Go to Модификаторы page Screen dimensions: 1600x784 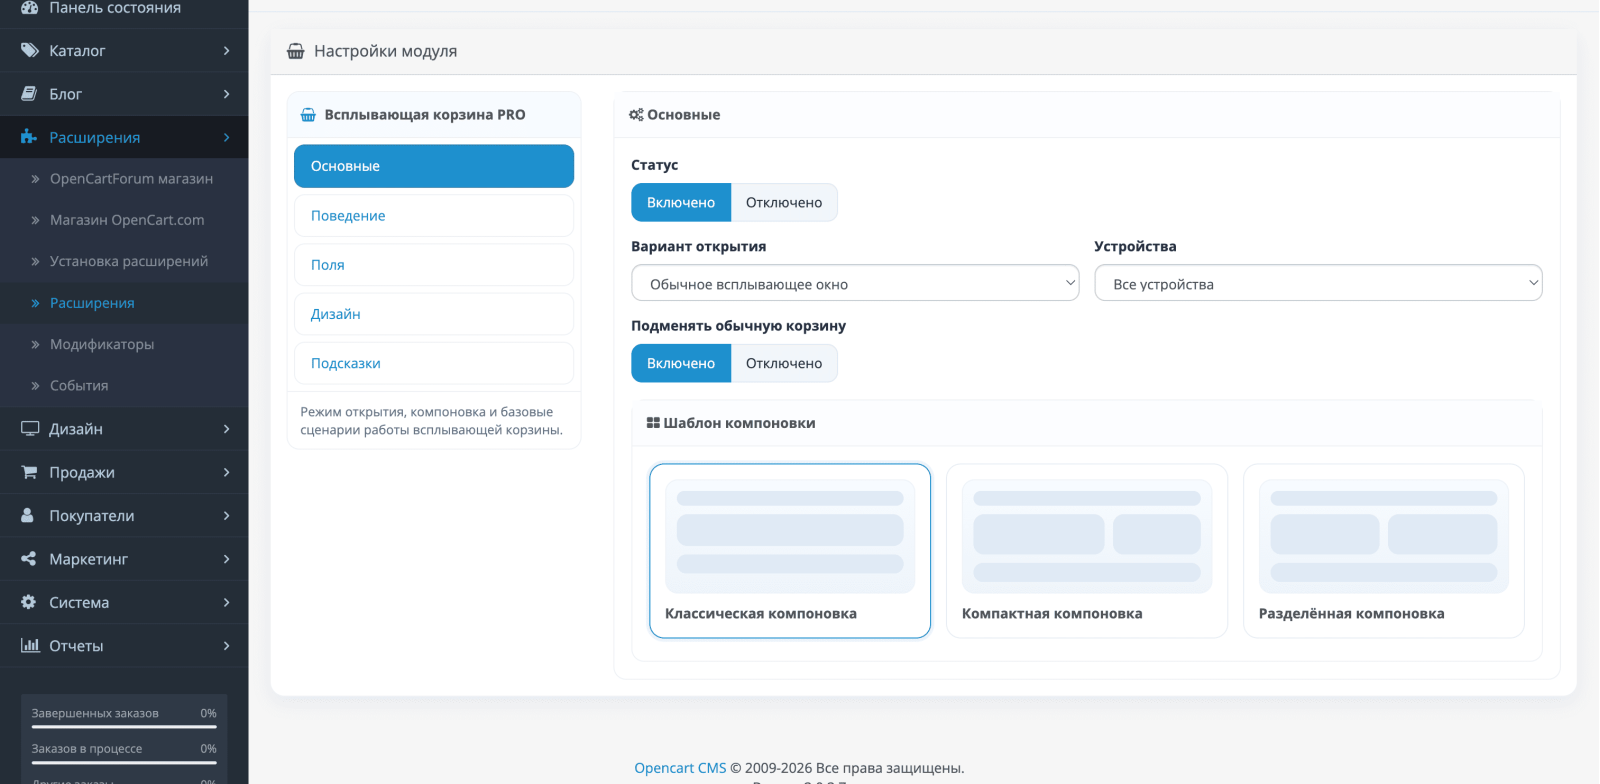pyautogui.click(x=102, y=344)
